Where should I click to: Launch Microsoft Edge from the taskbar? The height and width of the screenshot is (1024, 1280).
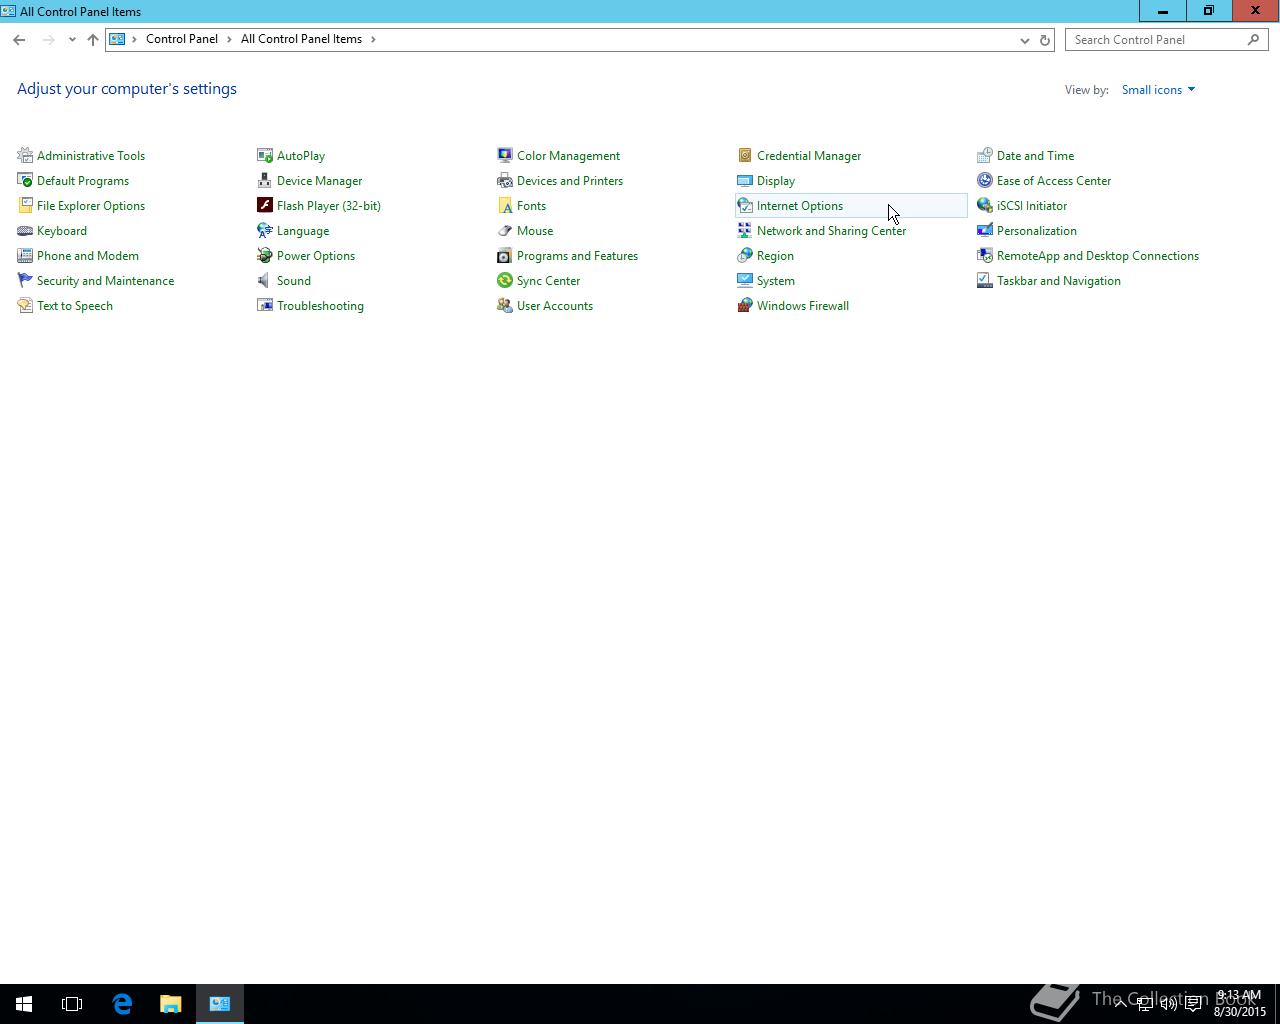122,1004
